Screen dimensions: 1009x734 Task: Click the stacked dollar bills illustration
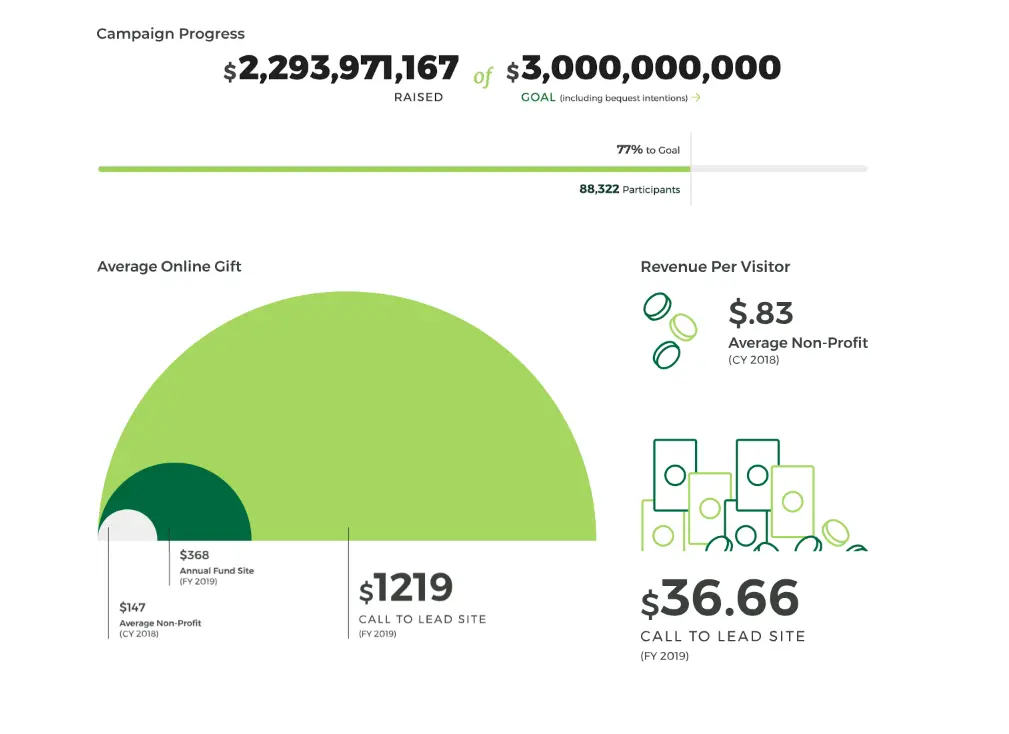(753, 495)
